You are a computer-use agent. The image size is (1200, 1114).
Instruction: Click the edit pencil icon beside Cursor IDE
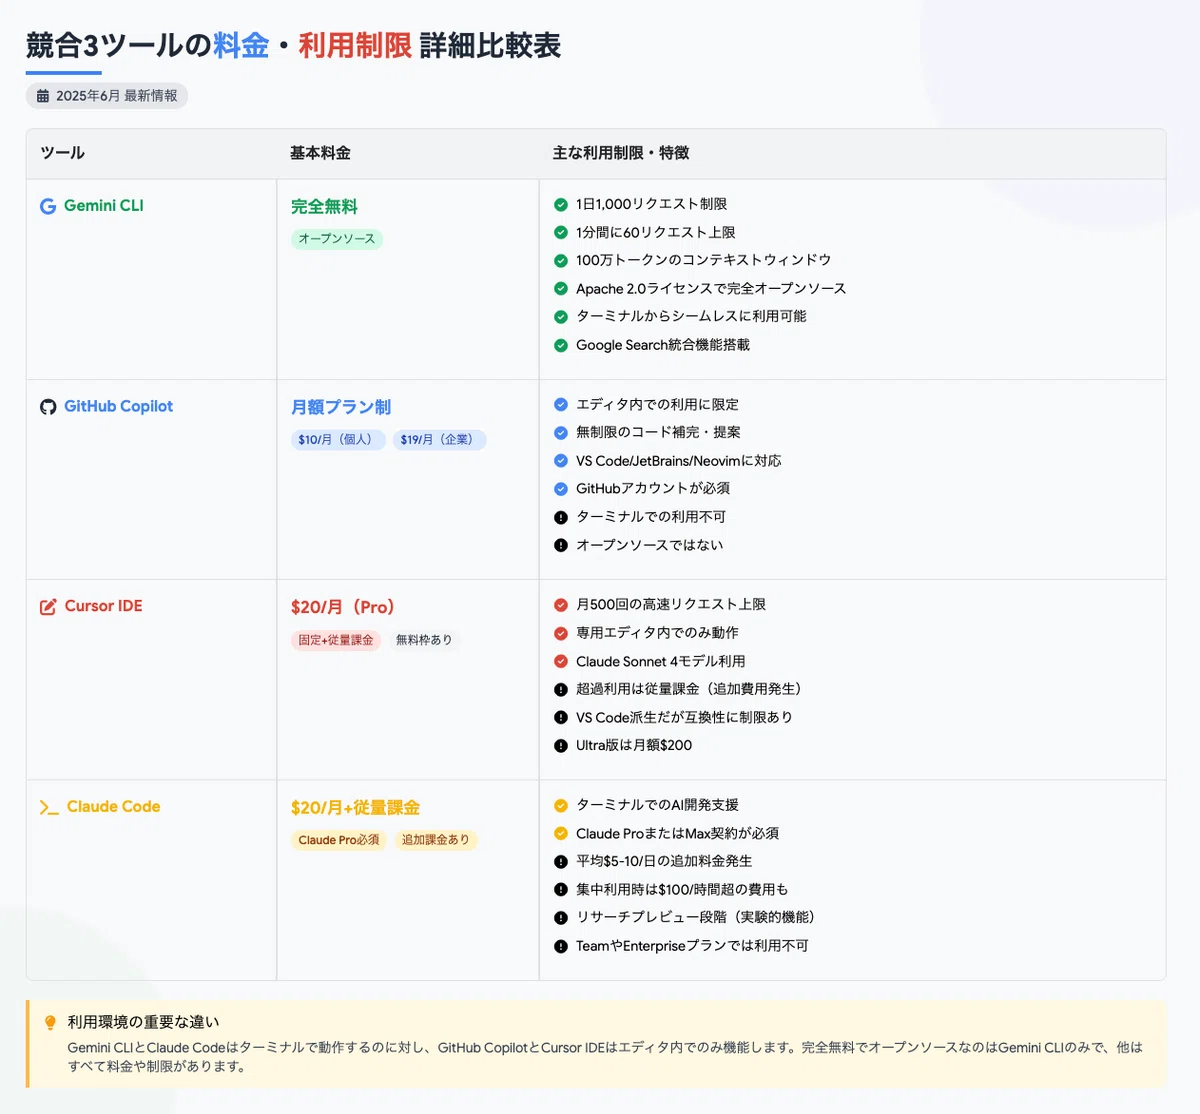[48, 607]
